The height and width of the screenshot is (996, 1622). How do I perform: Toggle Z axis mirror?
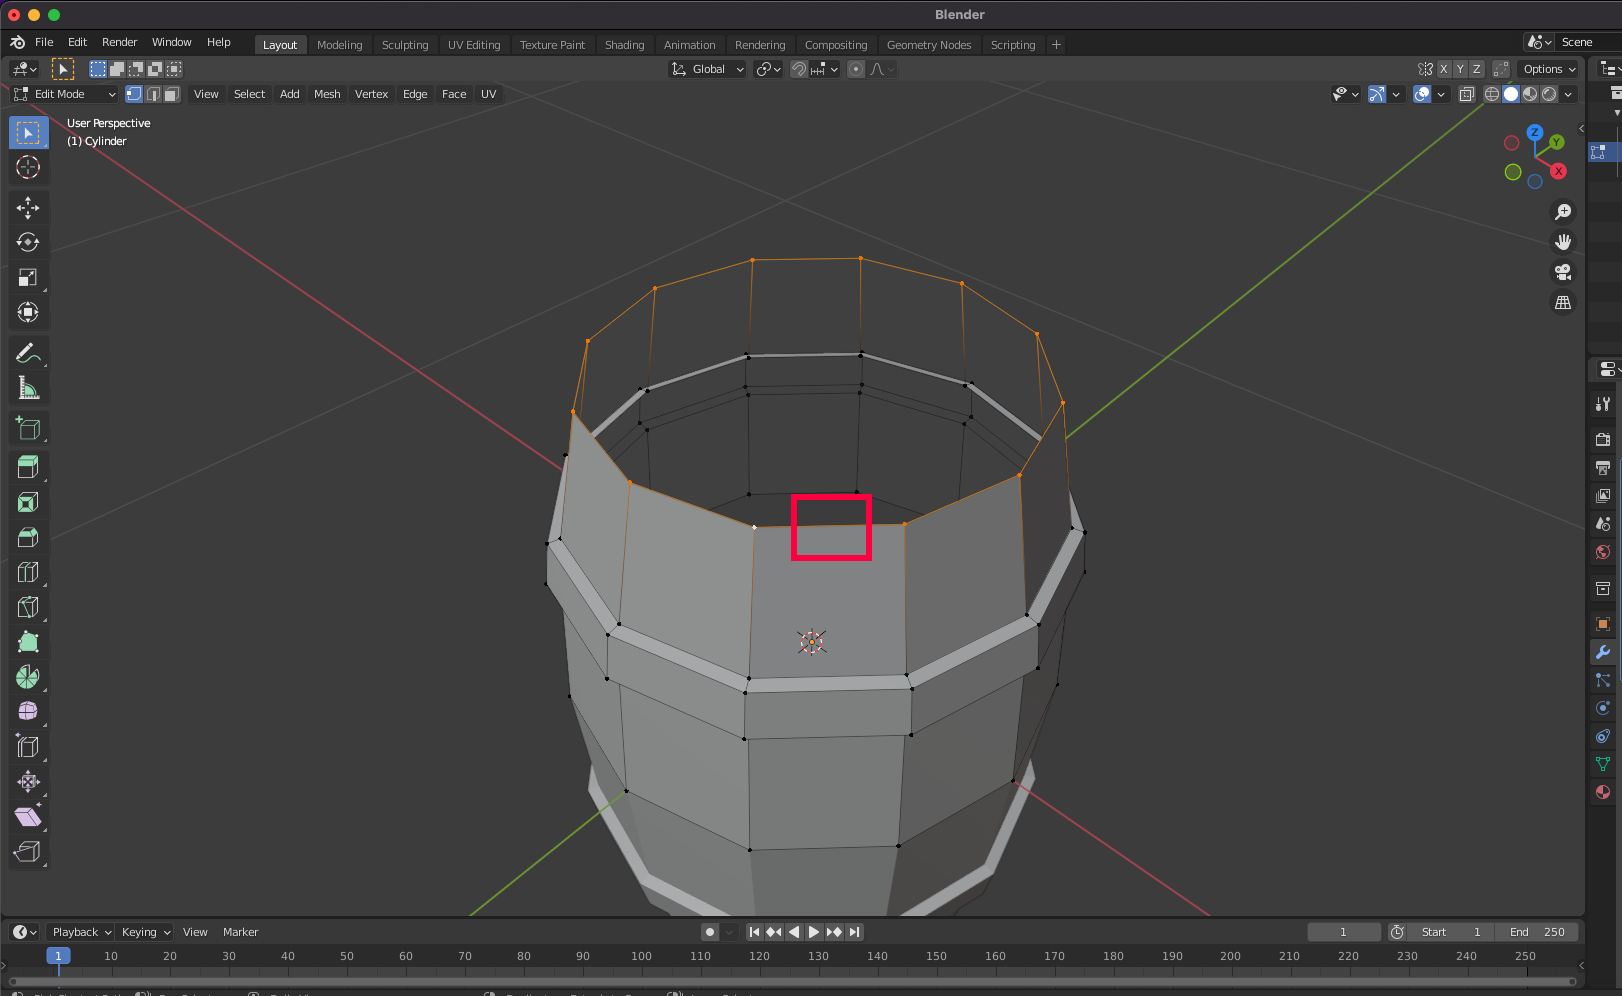click(1476, 69)
